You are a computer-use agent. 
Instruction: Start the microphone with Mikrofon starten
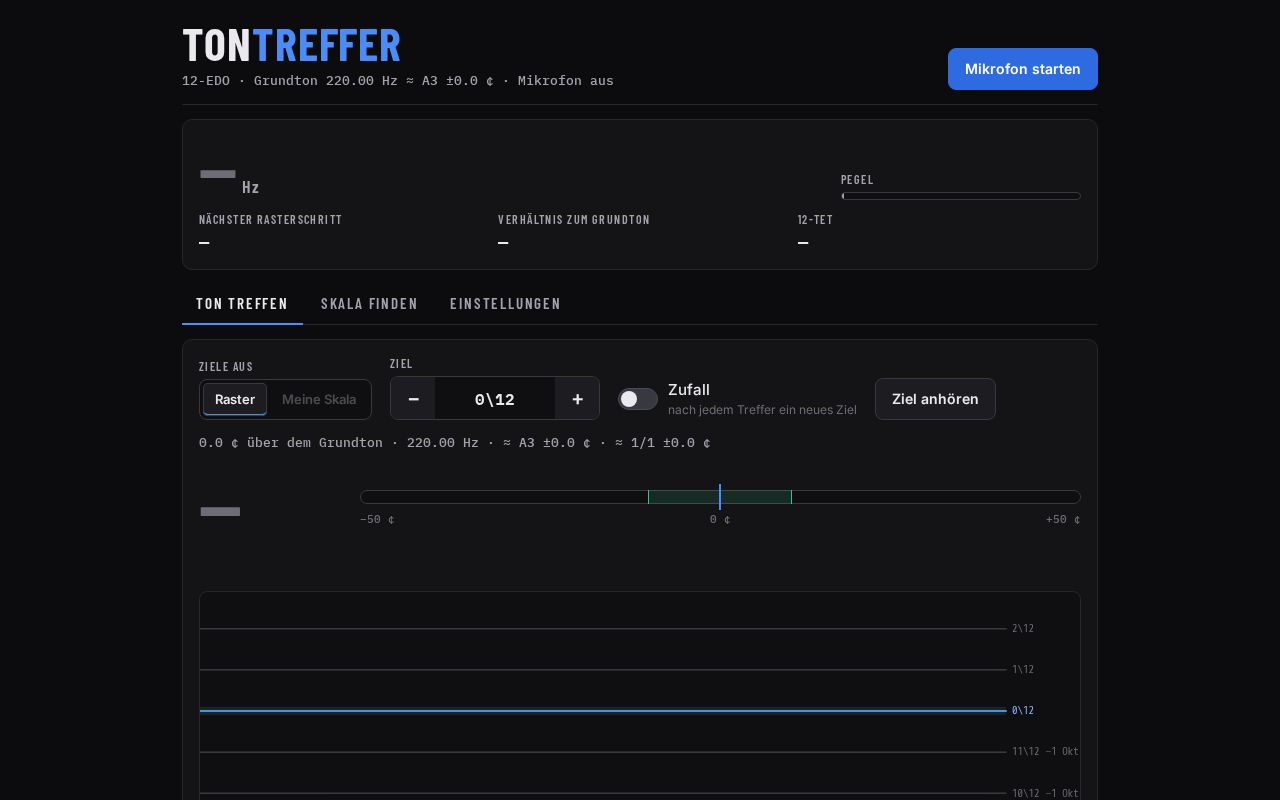1022,69
